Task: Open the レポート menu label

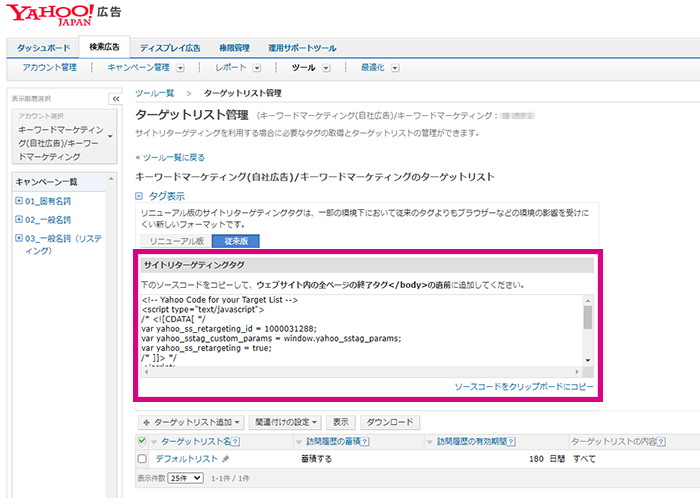Action: [x=231, y=67]
